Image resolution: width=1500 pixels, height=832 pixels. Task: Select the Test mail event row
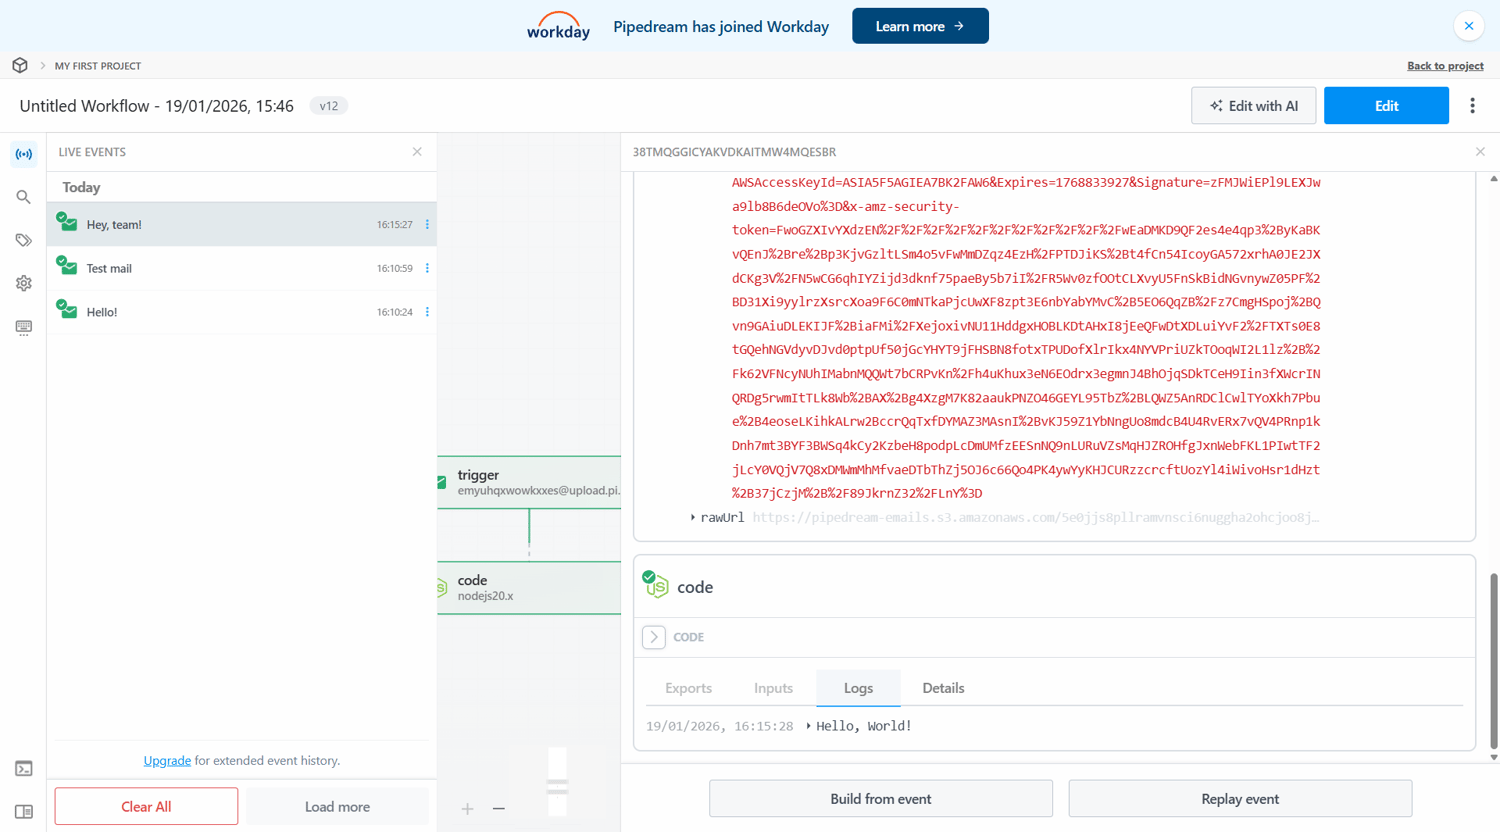(241, 268)
